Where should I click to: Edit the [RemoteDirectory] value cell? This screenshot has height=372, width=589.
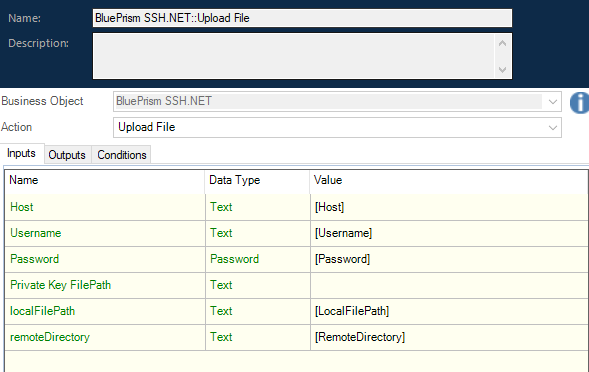point(450,337)
